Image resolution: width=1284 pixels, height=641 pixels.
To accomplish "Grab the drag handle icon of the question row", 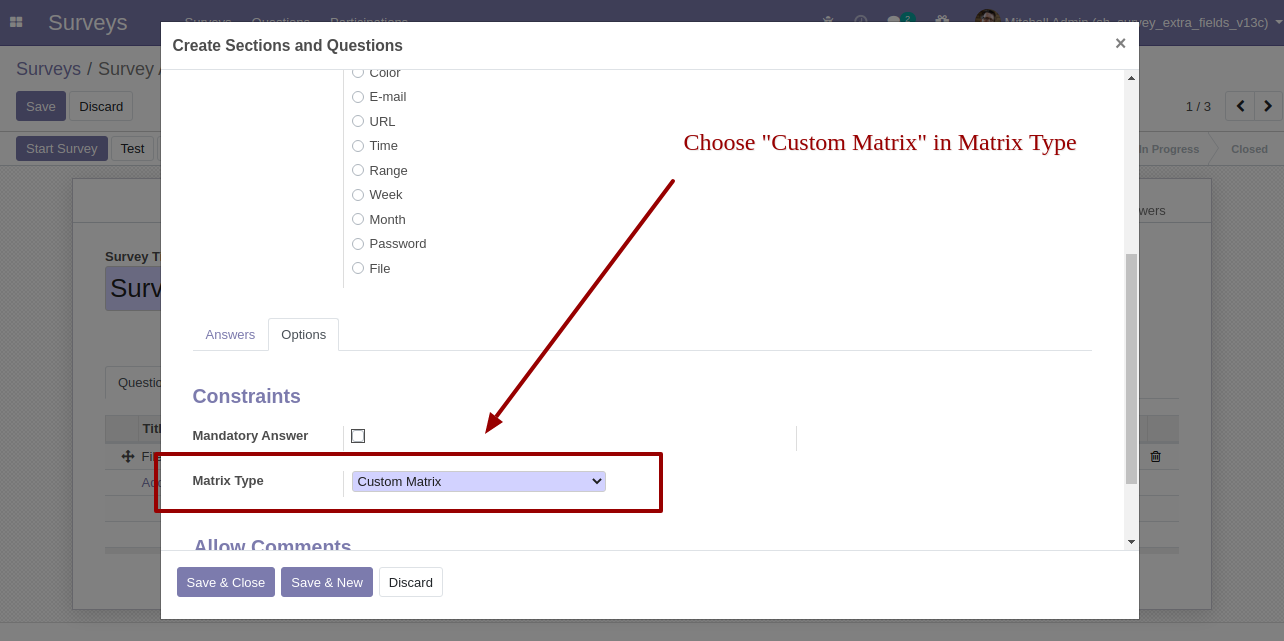I will click(x=128, y=456).
